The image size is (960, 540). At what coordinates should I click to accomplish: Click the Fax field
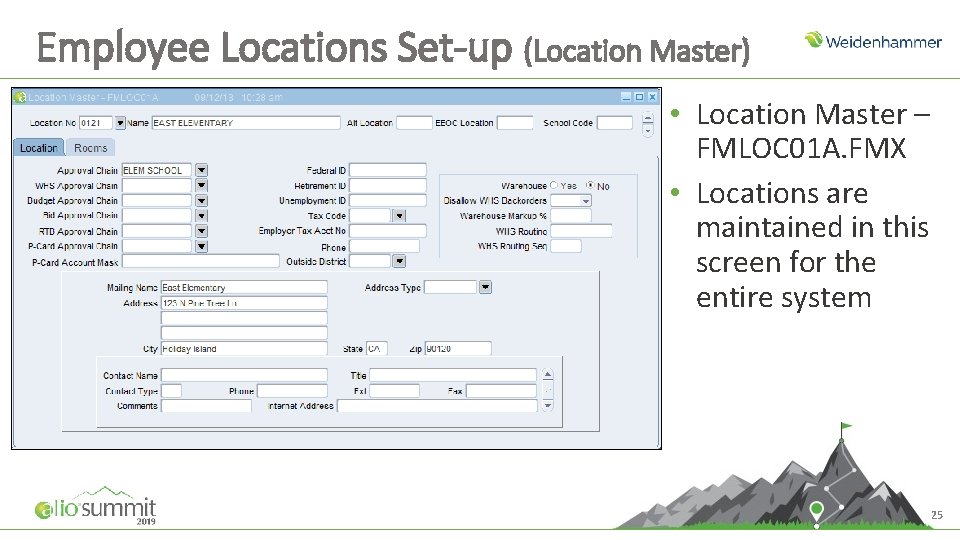coord(501,391)
